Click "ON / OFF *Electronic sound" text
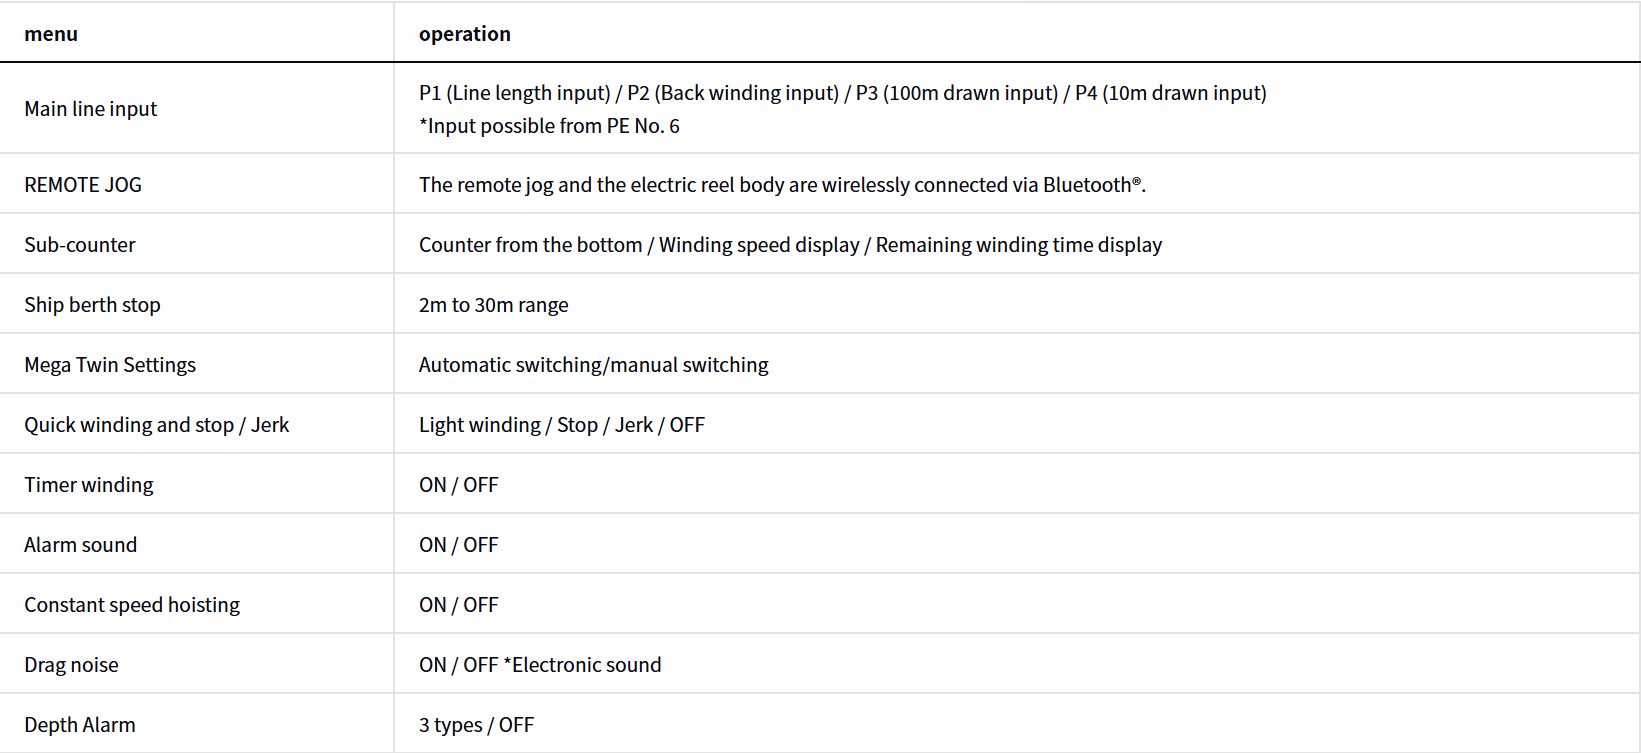 point(540,665)
